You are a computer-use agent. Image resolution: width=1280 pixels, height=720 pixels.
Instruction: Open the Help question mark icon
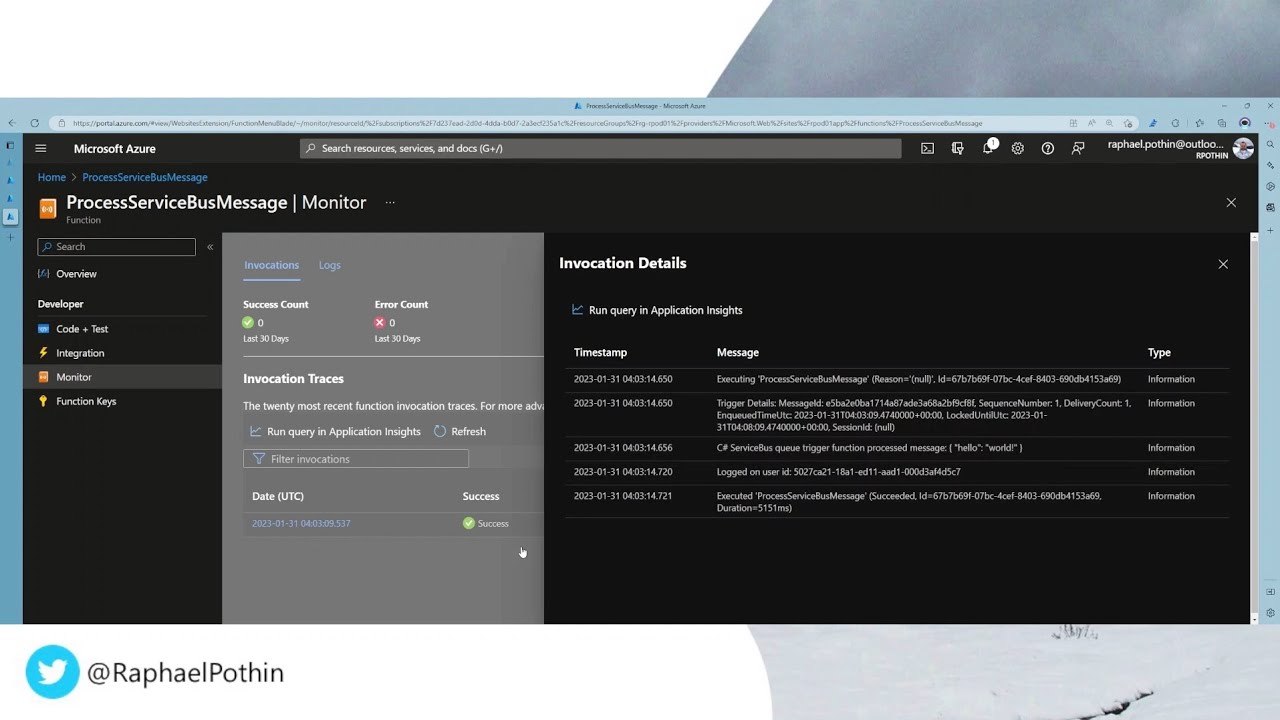coord(1047,148)
